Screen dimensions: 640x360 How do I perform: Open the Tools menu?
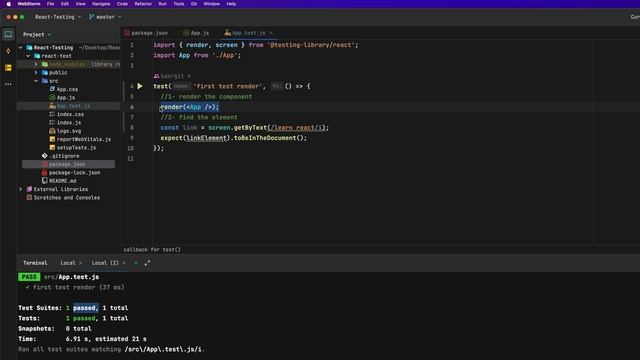(x=179, y=4)
